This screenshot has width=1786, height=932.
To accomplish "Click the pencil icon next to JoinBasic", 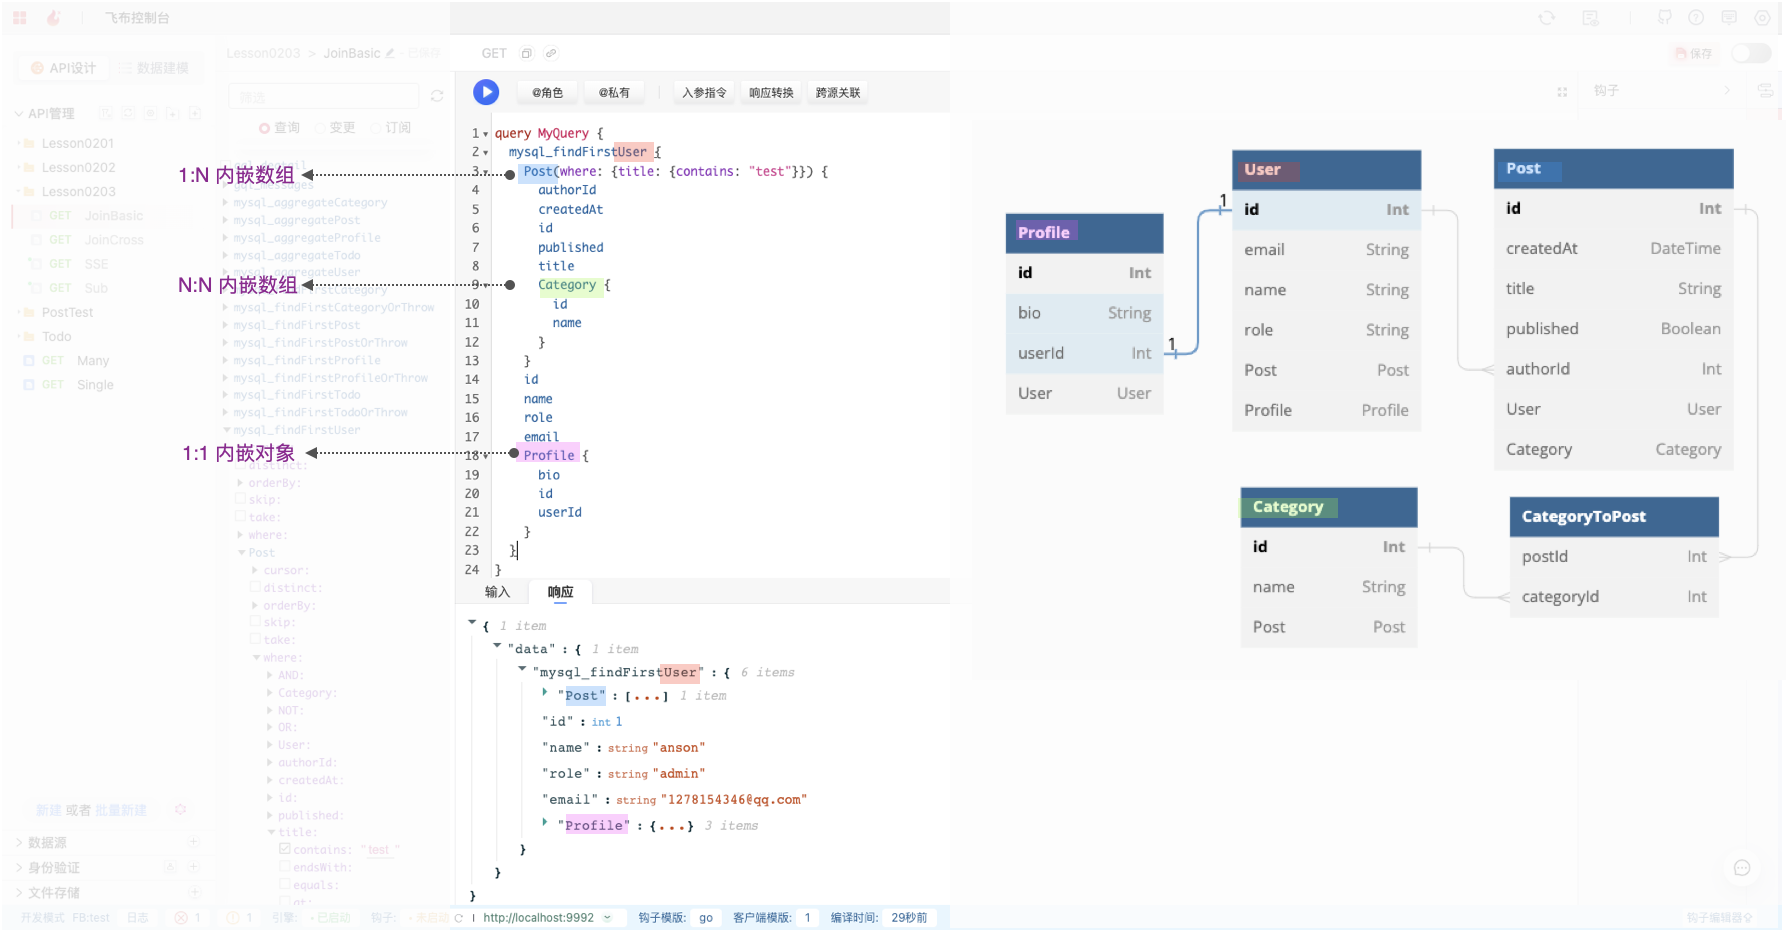I will (x=390, y=53).
